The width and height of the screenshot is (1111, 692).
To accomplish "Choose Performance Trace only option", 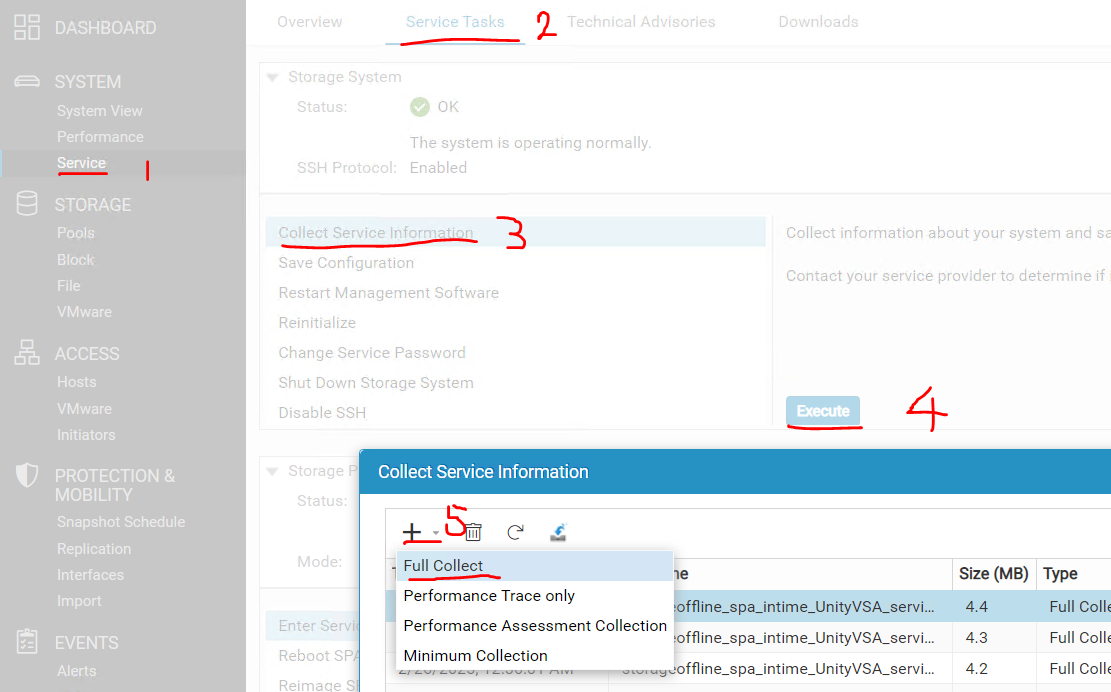I will pos(487,594).
